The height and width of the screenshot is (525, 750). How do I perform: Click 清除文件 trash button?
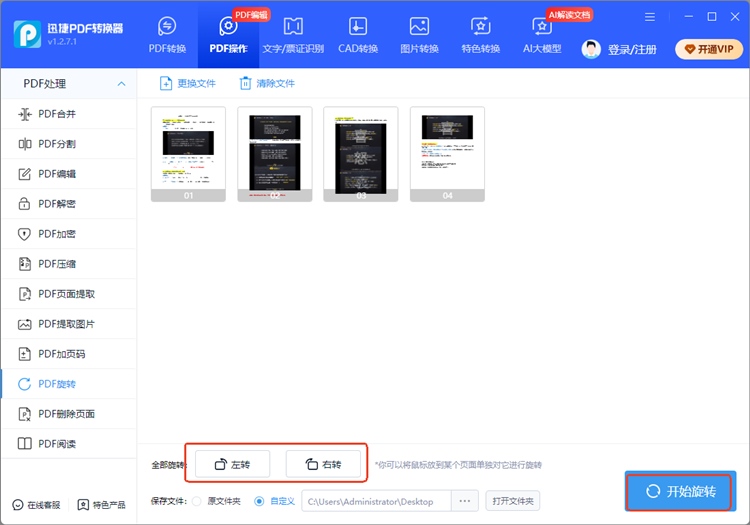click(x=267, y=84)
